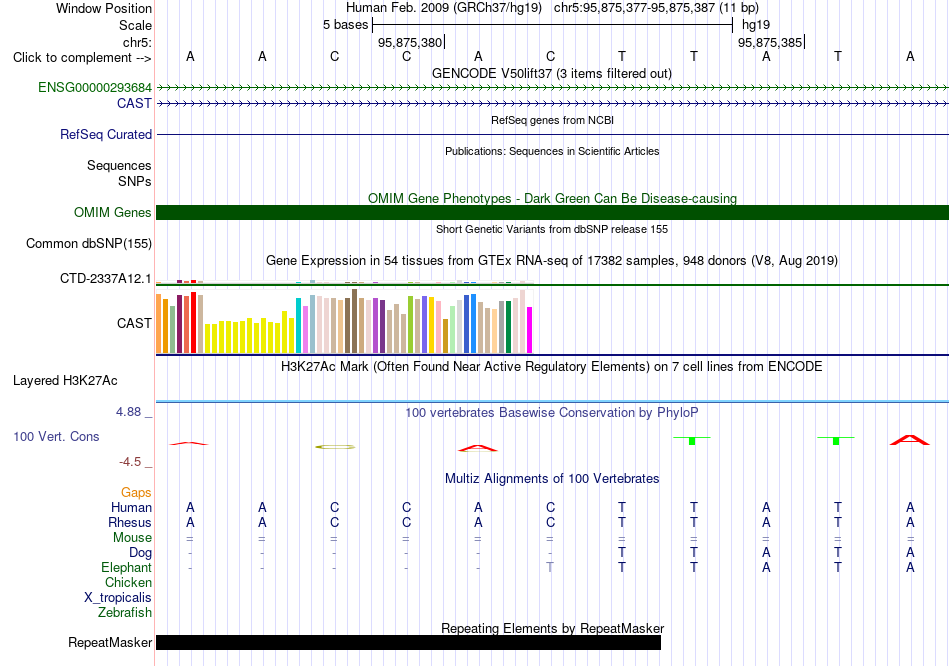Click the olive C conservation logo
This screenshot has height=666, width=950.
(x=335, y=447)
